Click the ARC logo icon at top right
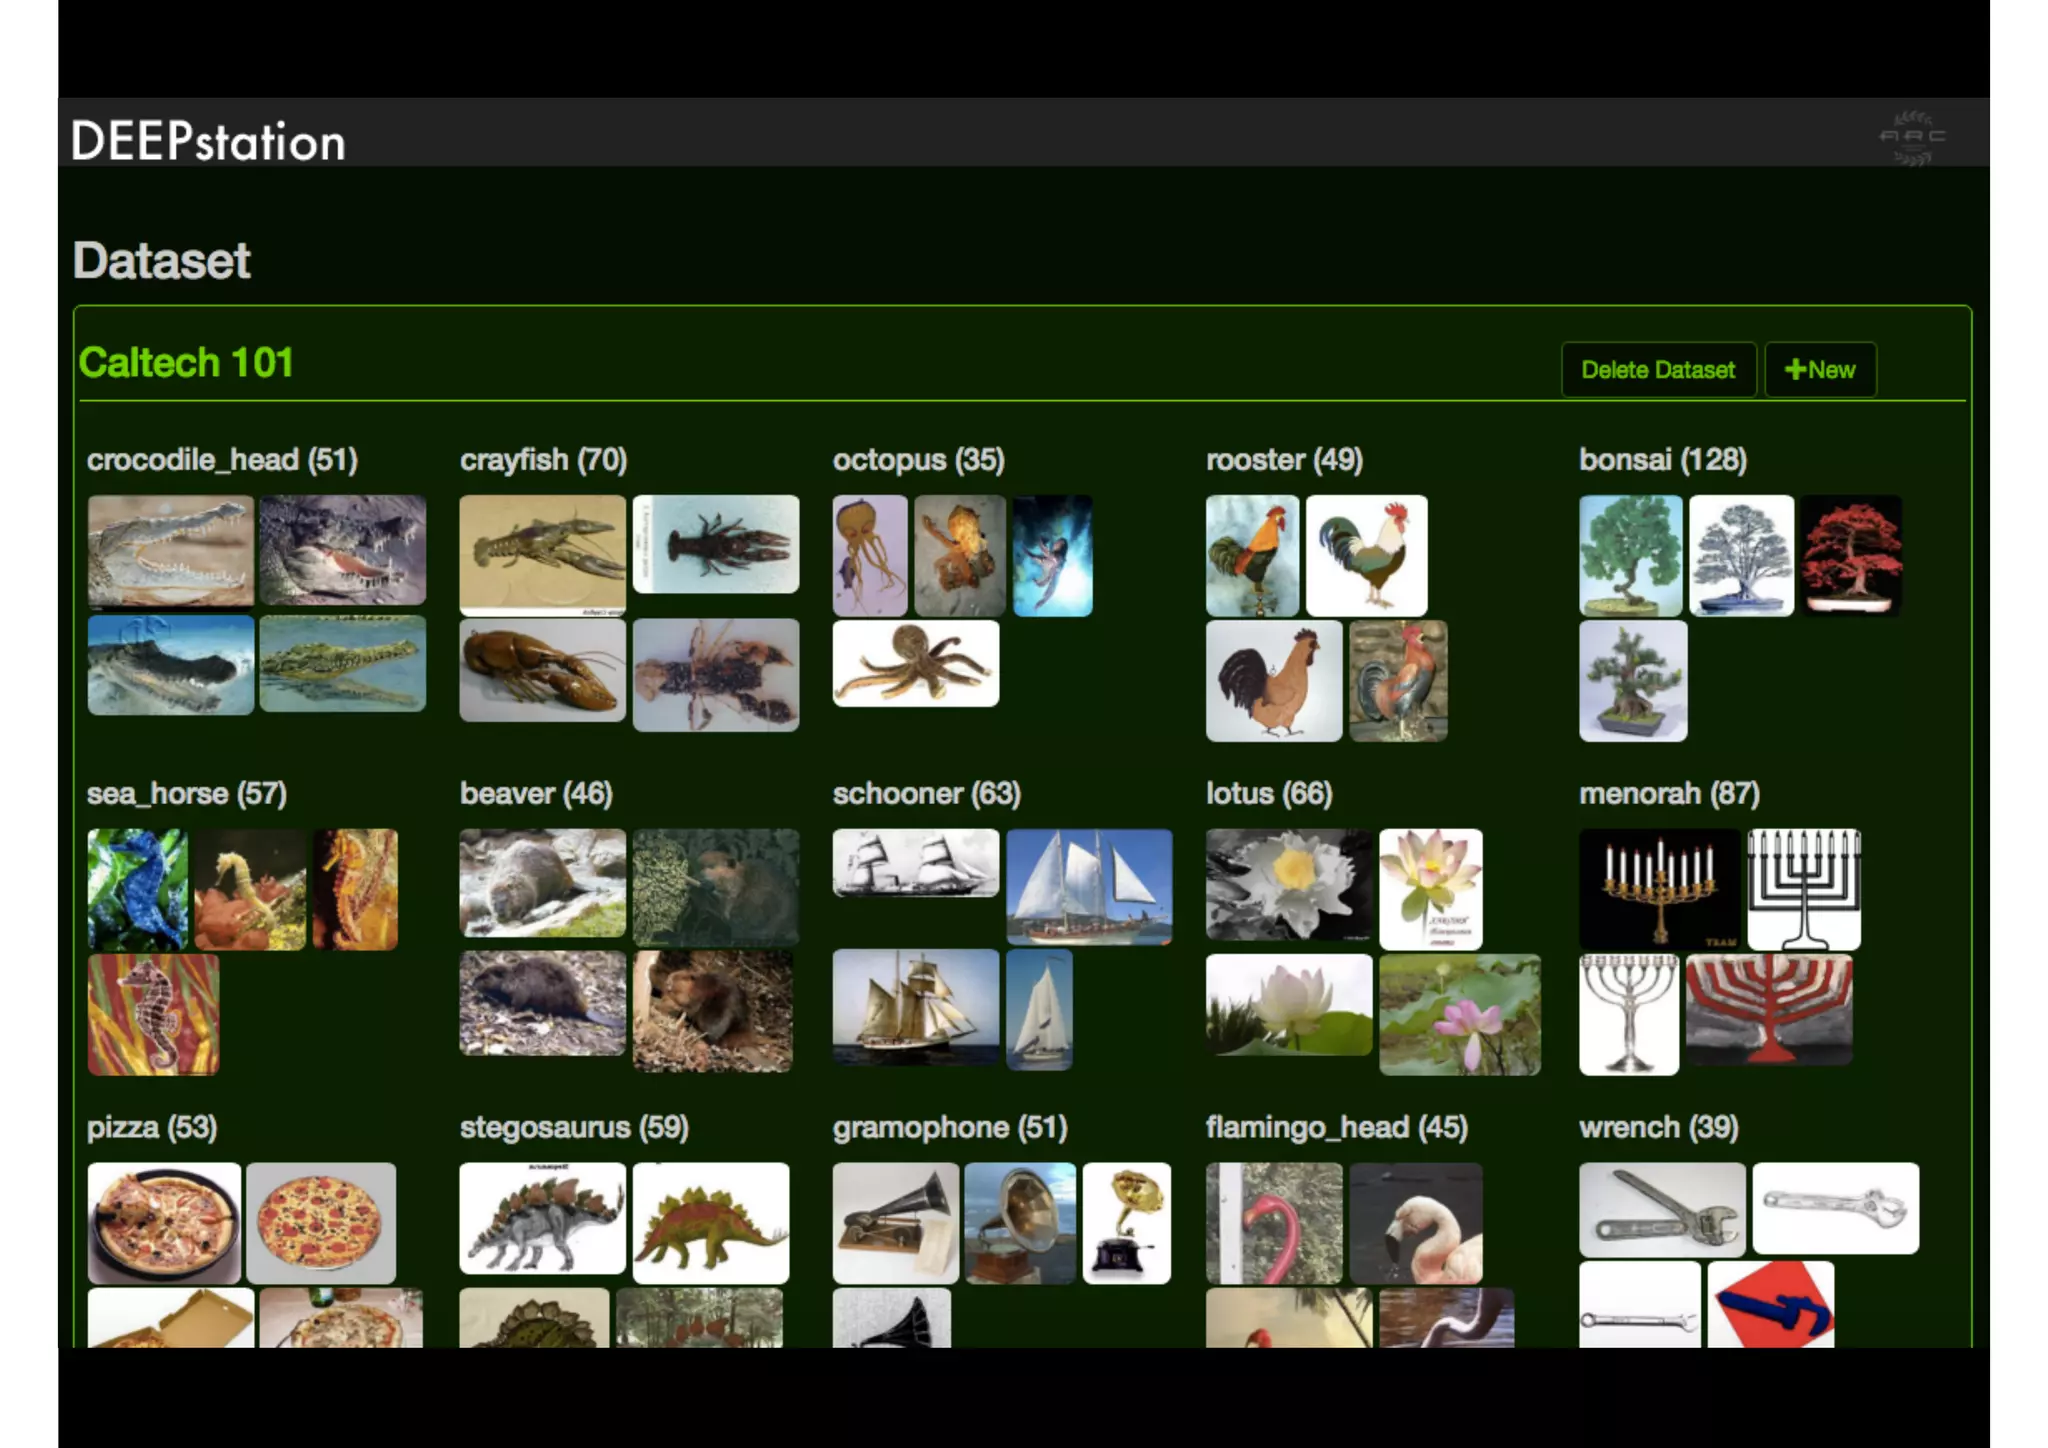This screenshot has width=2048, height=1448. tap(1912, 138)
